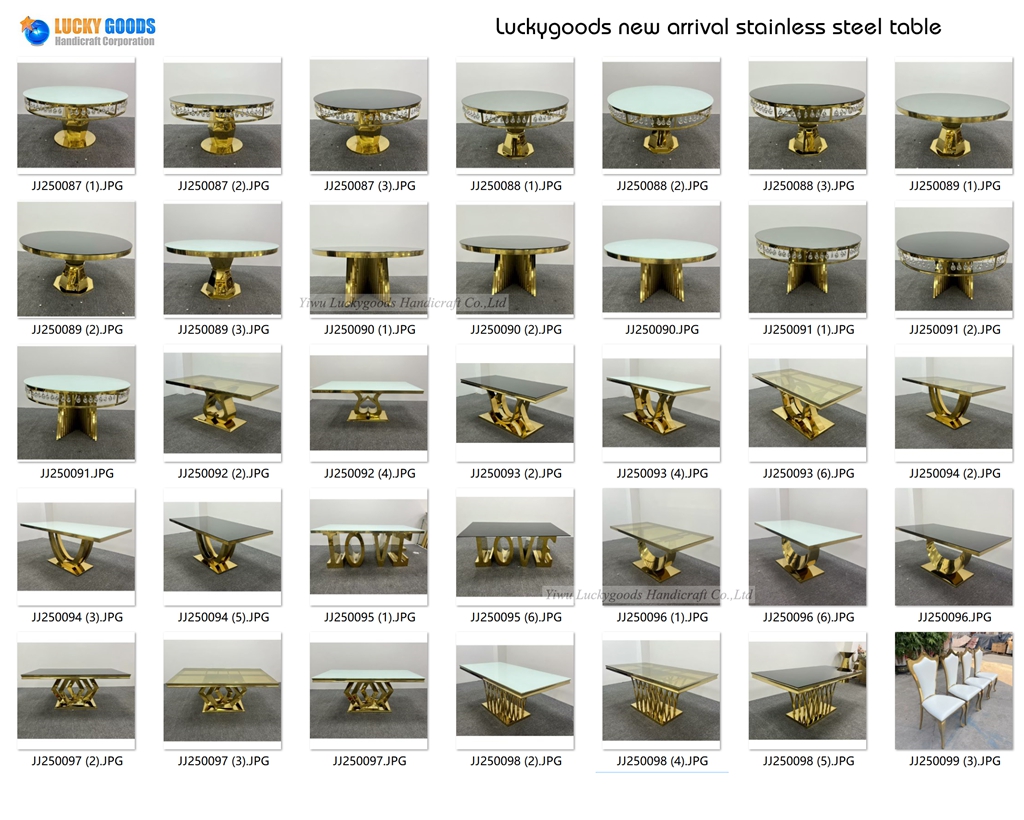This screenshot has height=820, width=1024.
Task: Click the JJ250094 (3).JPG thumbnail
Action: [x=76, y=549]
